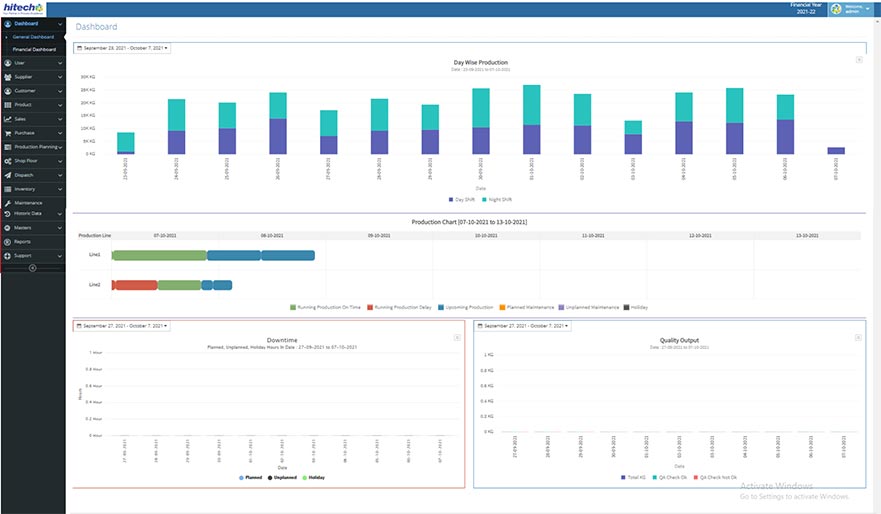Click the Product grid icon
The width and height of the screenshot is (881, 514).
[8, 105]
